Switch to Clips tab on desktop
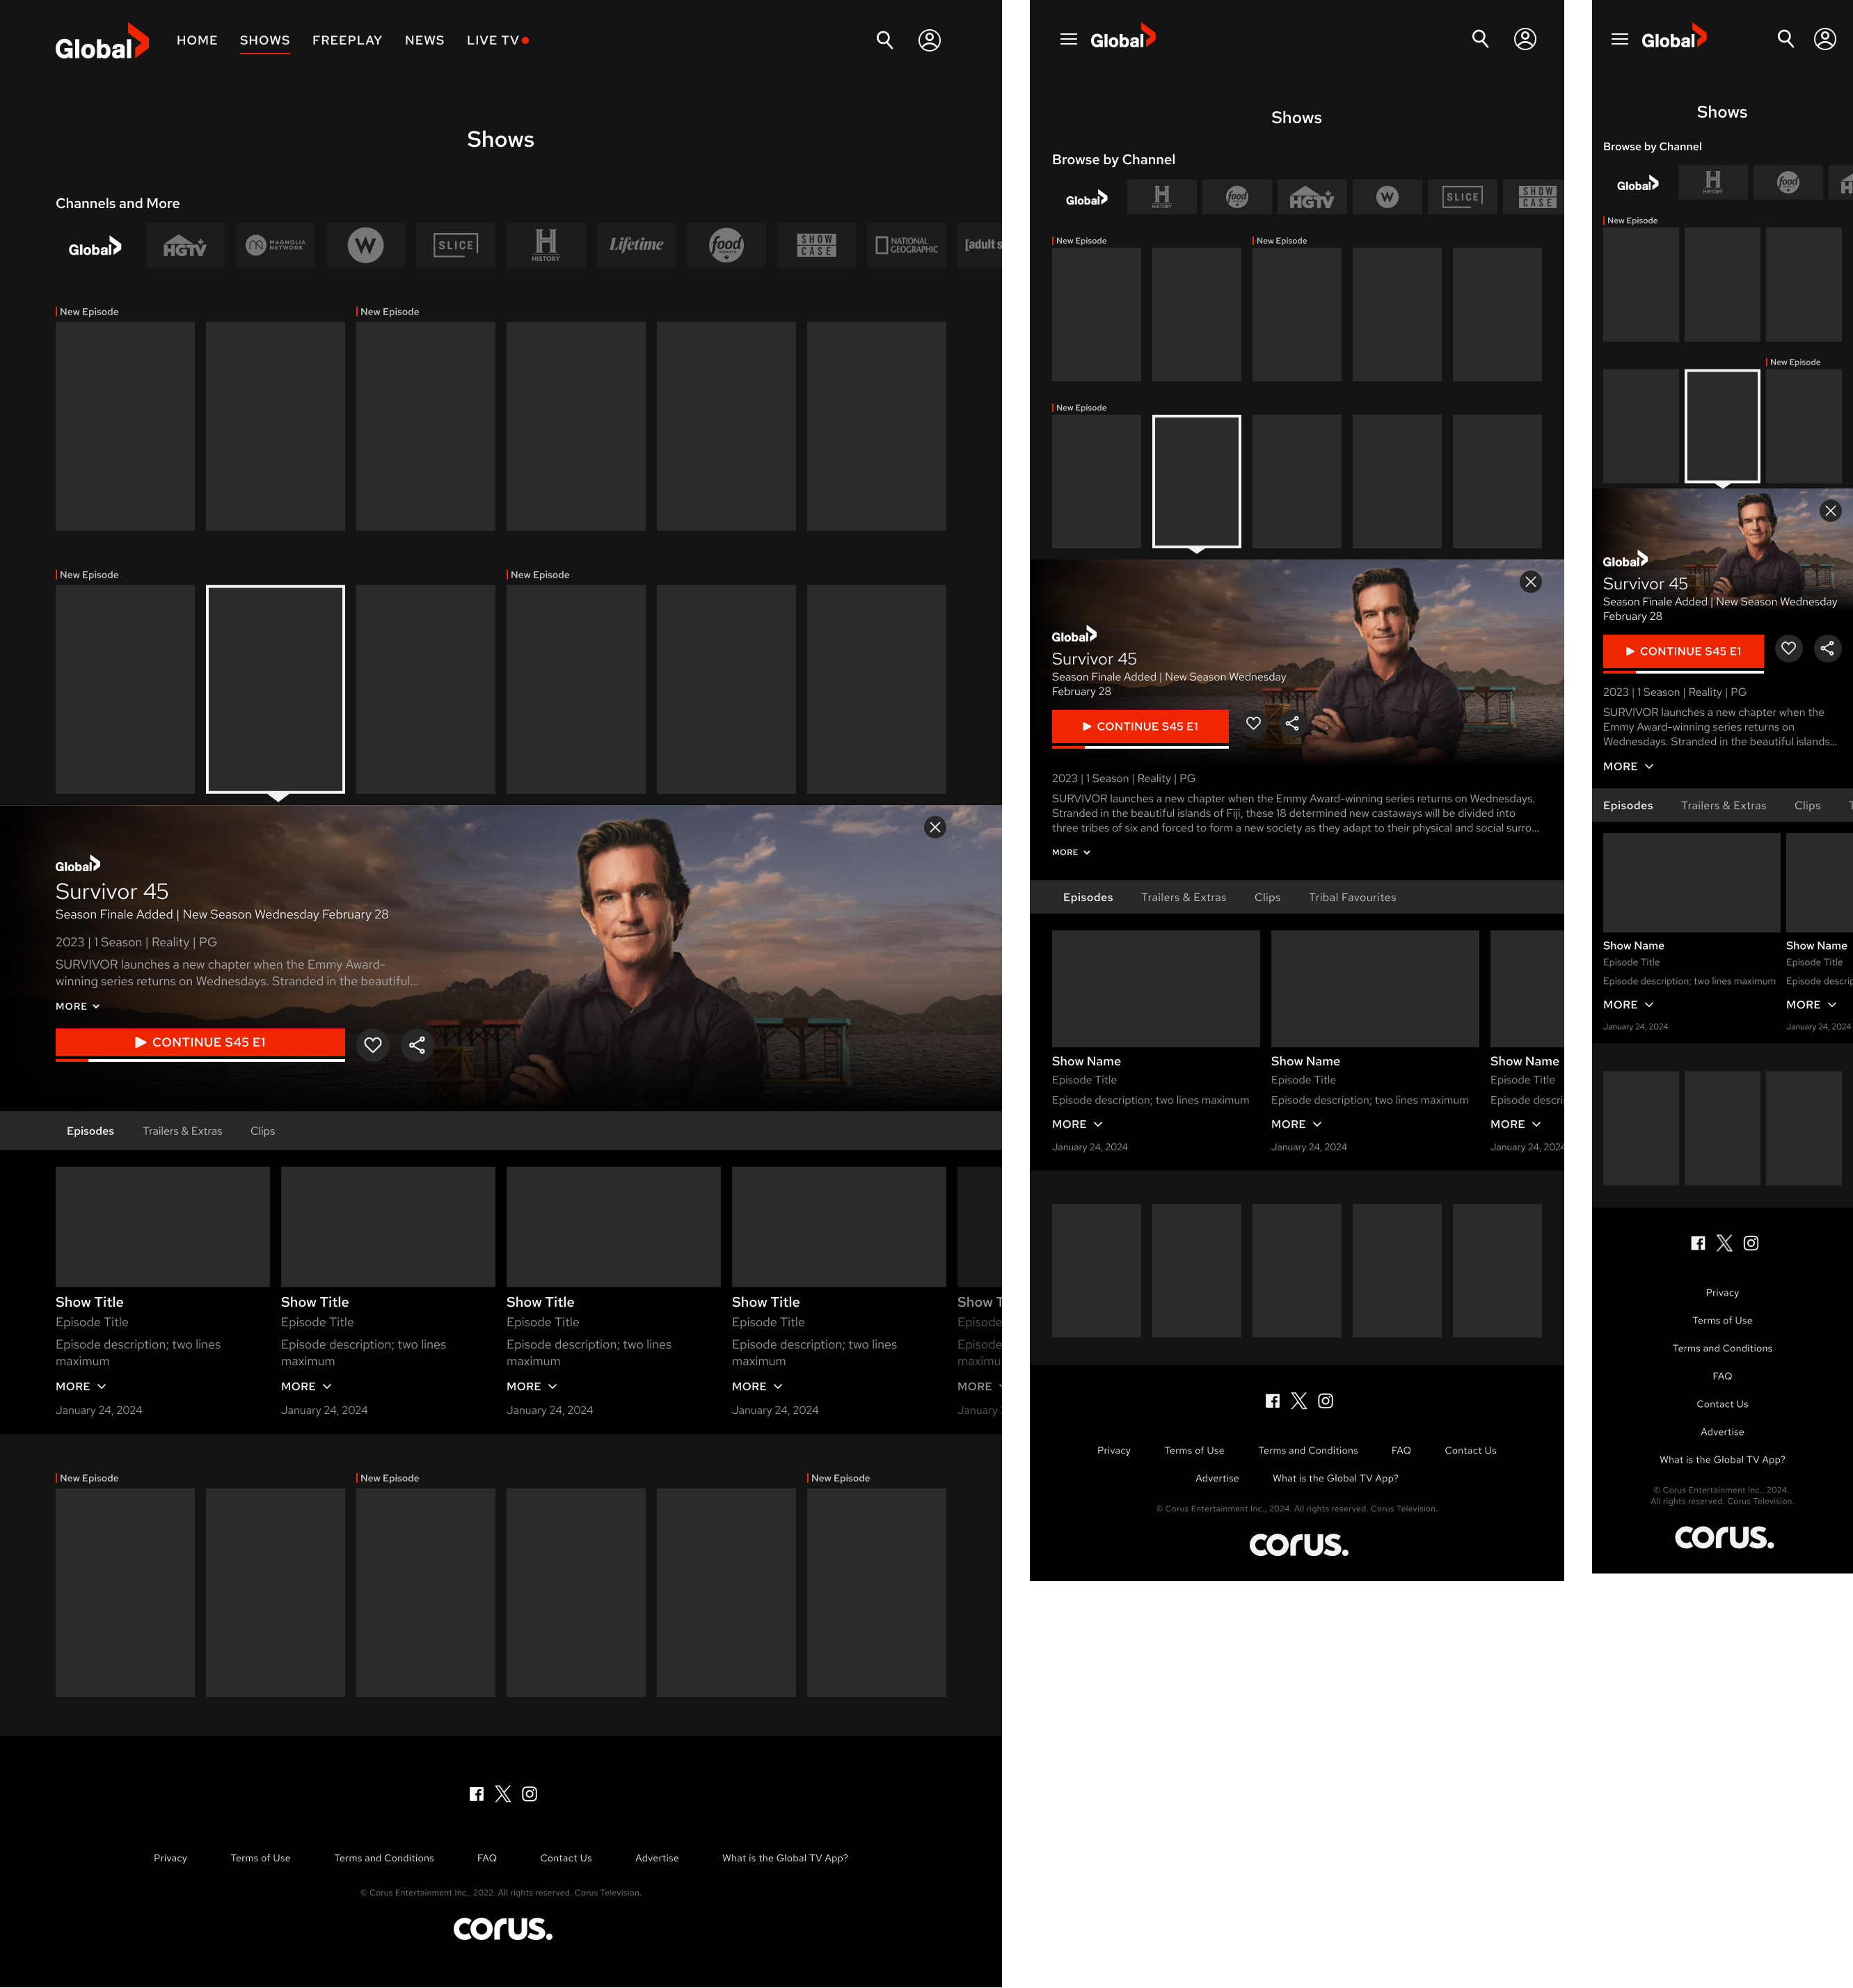 [x=262, y=1131]
